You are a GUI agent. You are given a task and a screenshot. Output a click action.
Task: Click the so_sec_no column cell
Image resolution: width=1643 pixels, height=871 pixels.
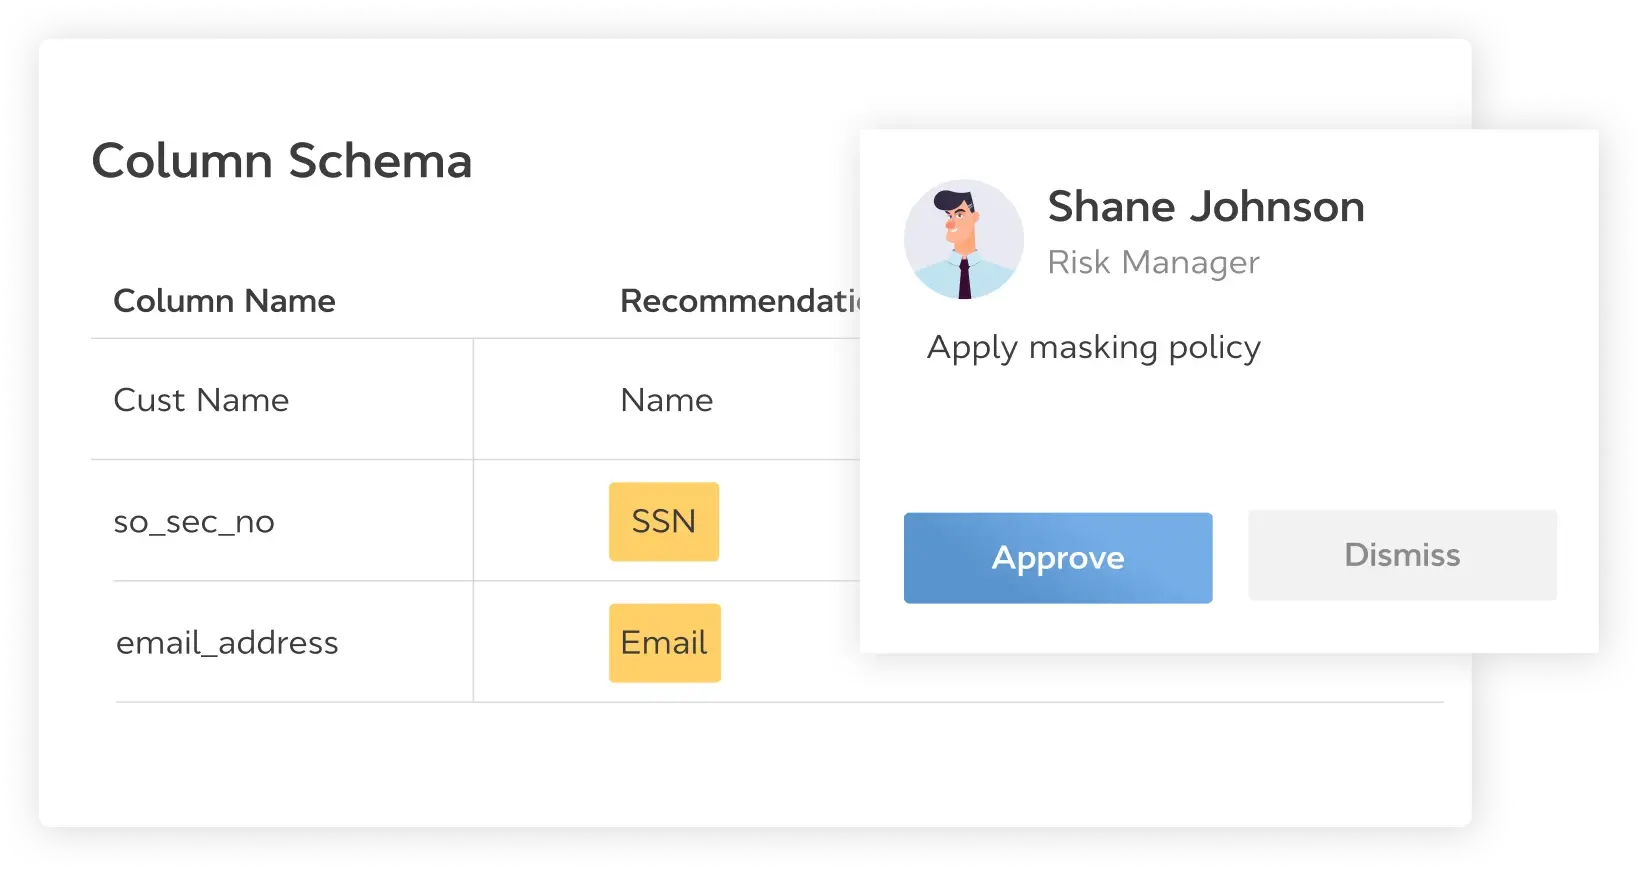click(194, 522)
